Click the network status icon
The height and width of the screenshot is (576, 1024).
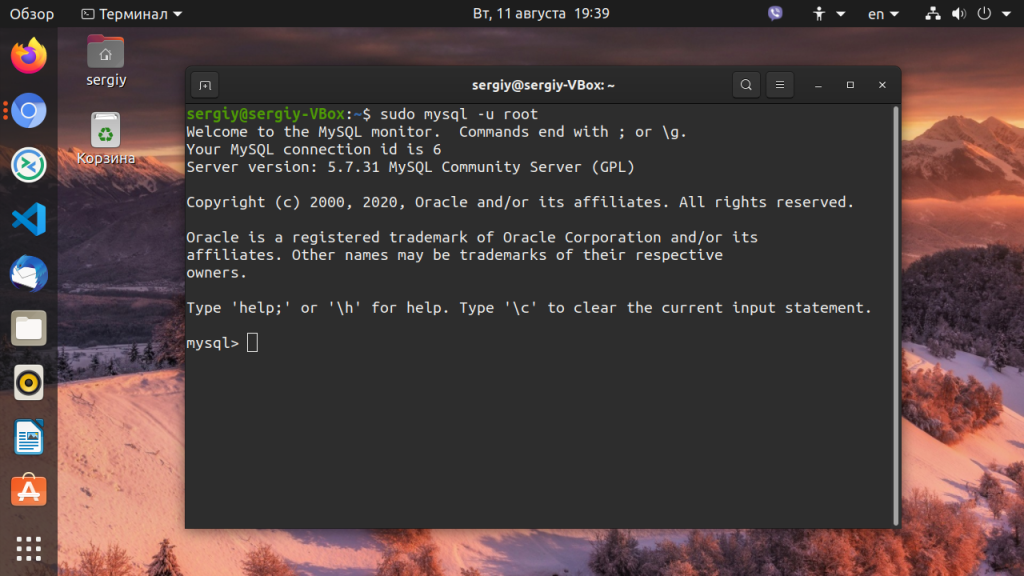pos(933,14)
